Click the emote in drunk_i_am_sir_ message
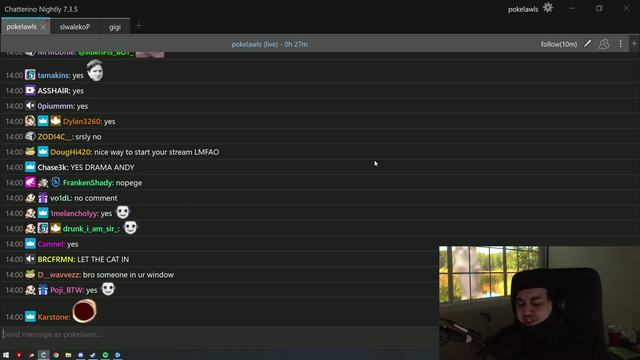The width and height of the screenshot is (640, 360). pos(130,228)
